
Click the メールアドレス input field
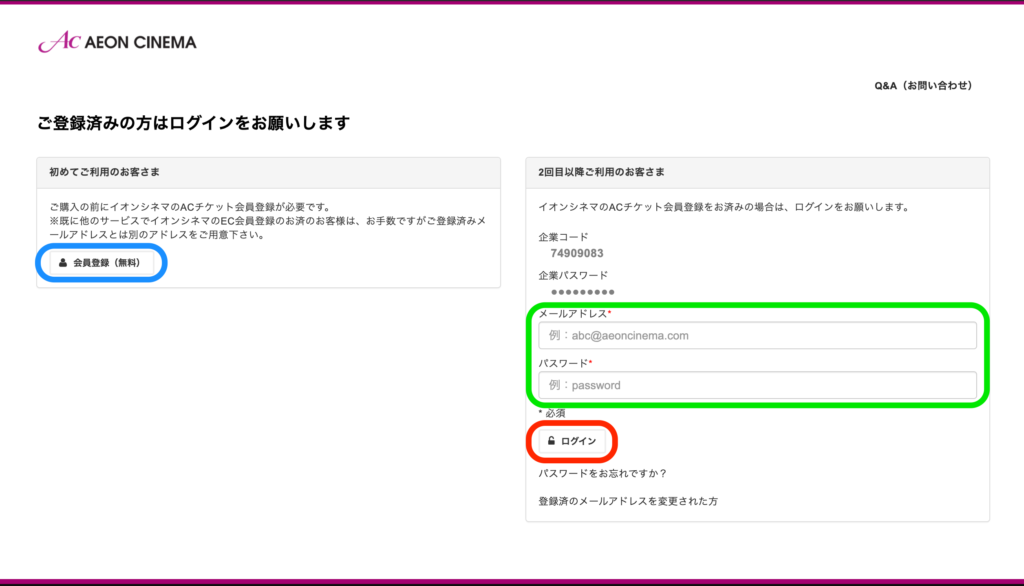758,335
